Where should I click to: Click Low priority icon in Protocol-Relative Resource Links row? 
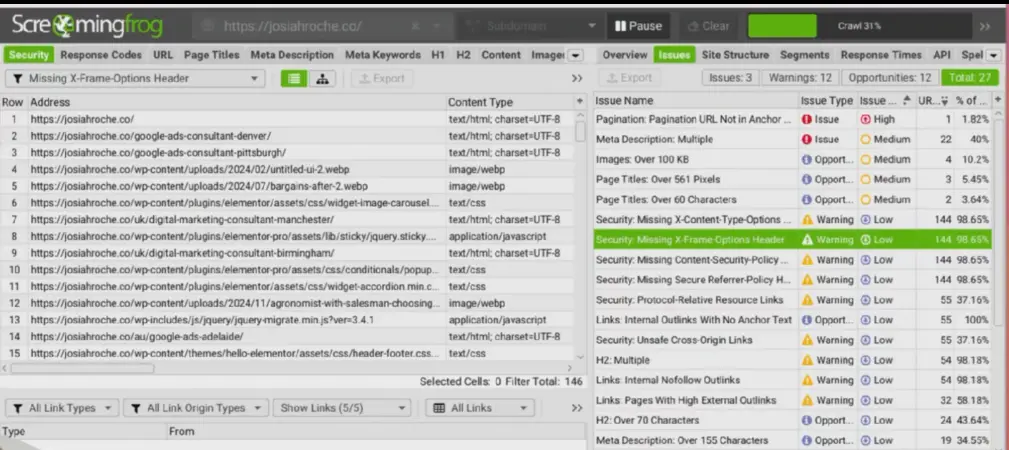coord(866,300)
